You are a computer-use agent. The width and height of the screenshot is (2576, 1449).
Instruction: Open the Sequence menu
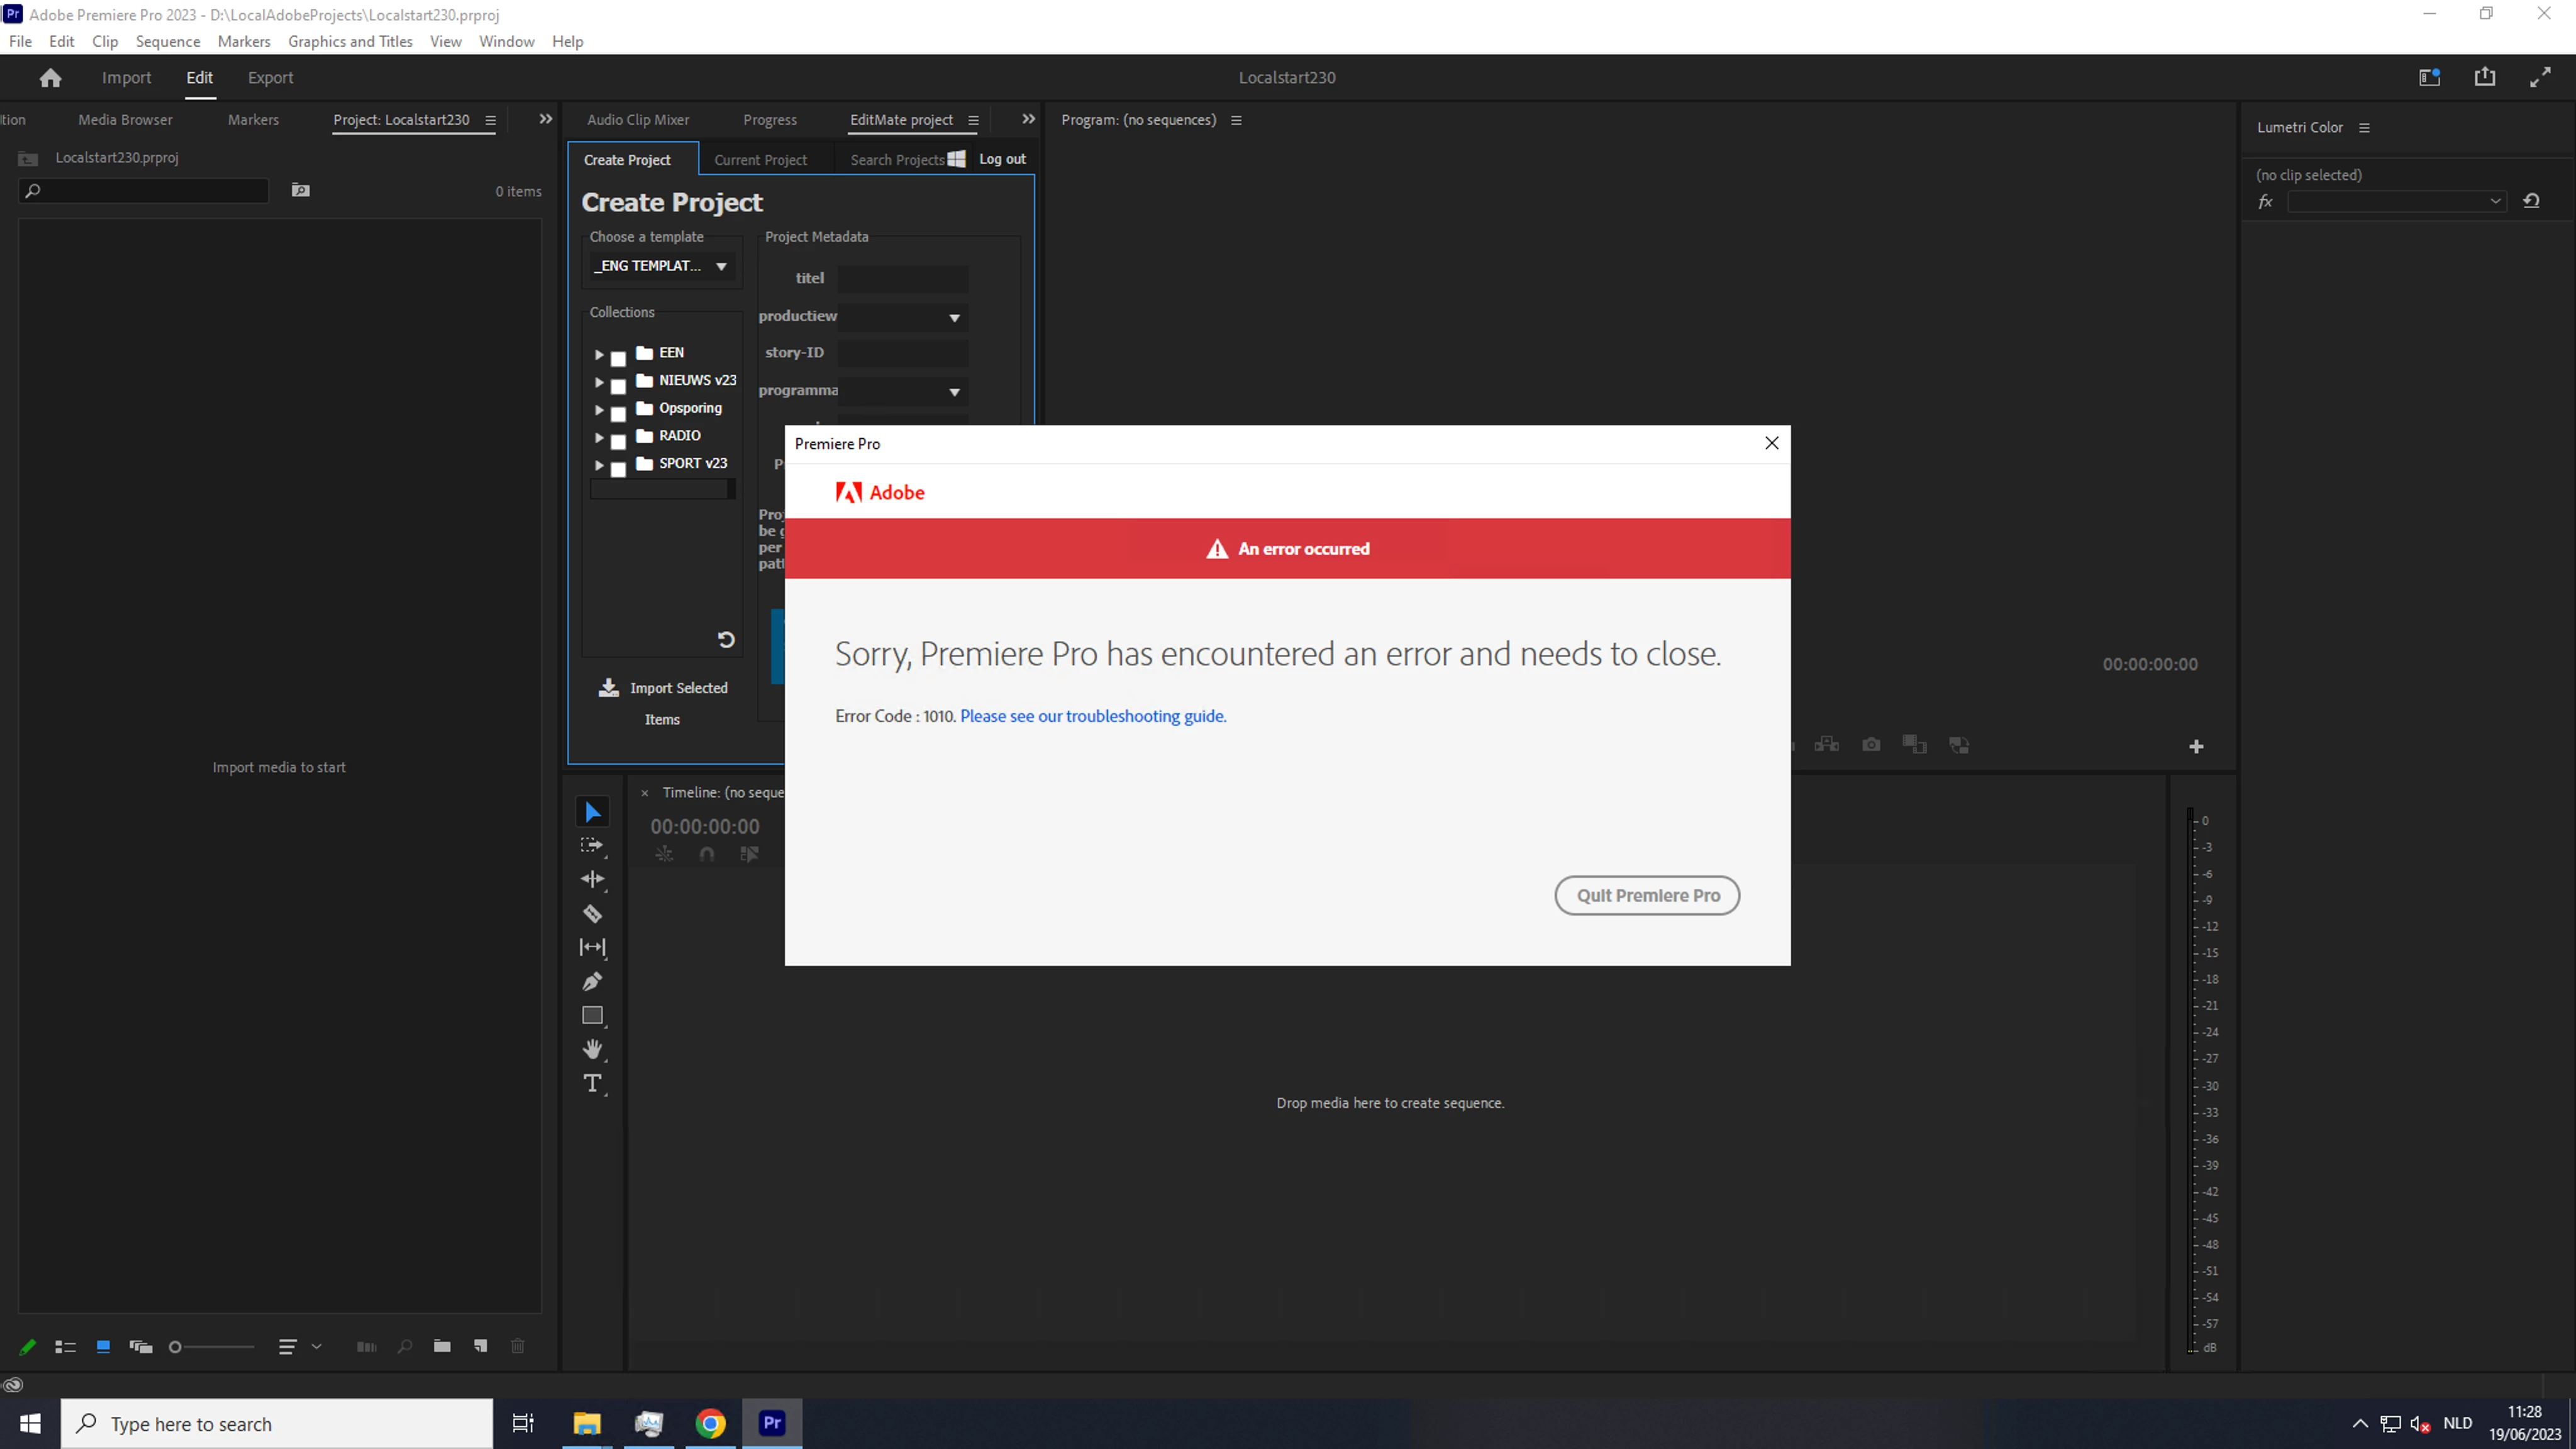click(x=168, y=41)
